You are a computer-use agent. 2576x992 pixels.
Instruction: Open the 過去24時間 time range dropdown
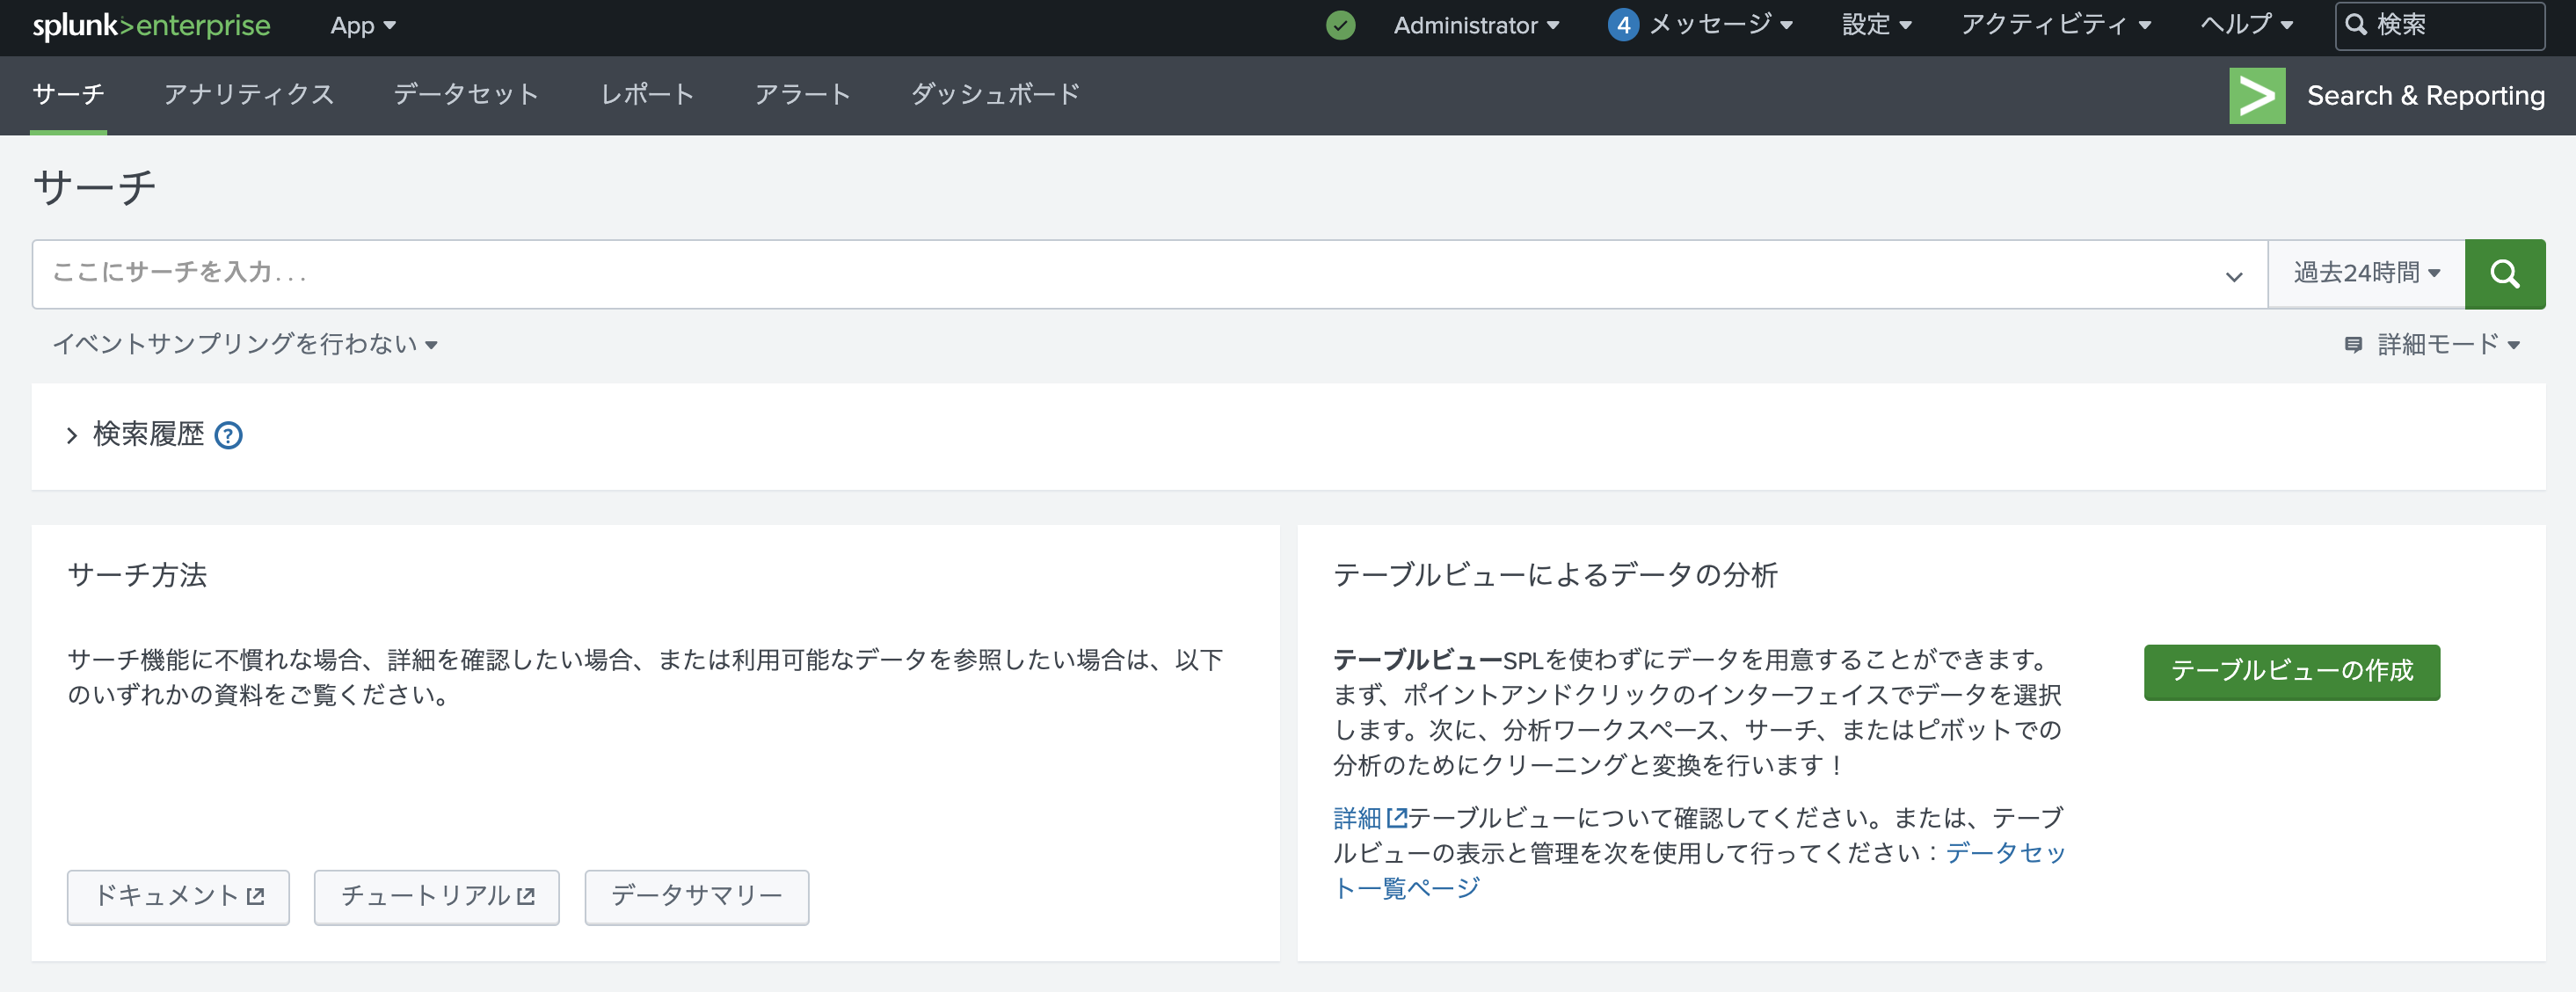pos(2366,273)
